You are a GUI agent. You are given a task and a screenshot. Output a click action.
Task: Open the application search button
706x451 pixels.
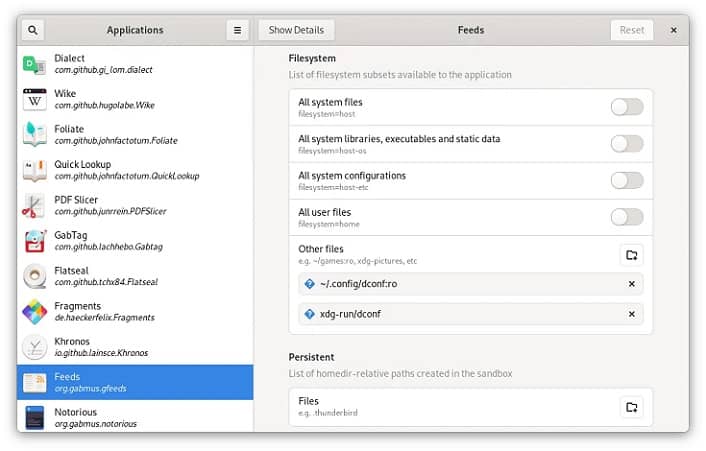pos(32,30)
